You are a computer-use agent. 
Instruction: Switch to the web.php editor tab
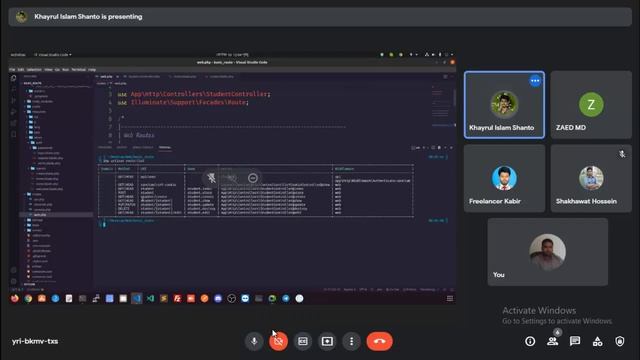(x=107, y=76)
